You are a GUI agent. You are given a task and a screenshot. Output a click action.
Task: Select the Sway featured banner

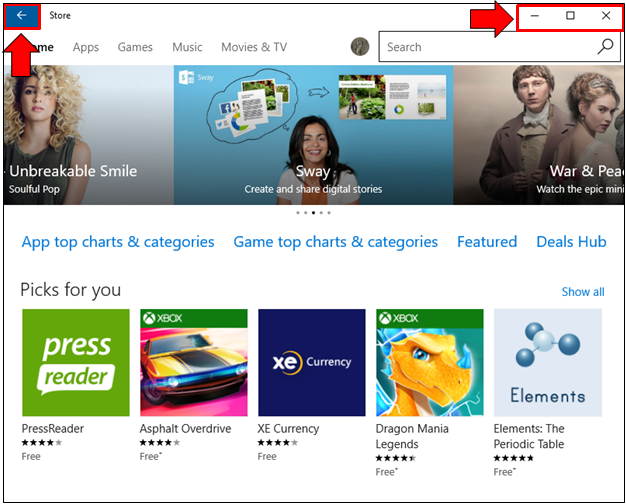point(313,135)
